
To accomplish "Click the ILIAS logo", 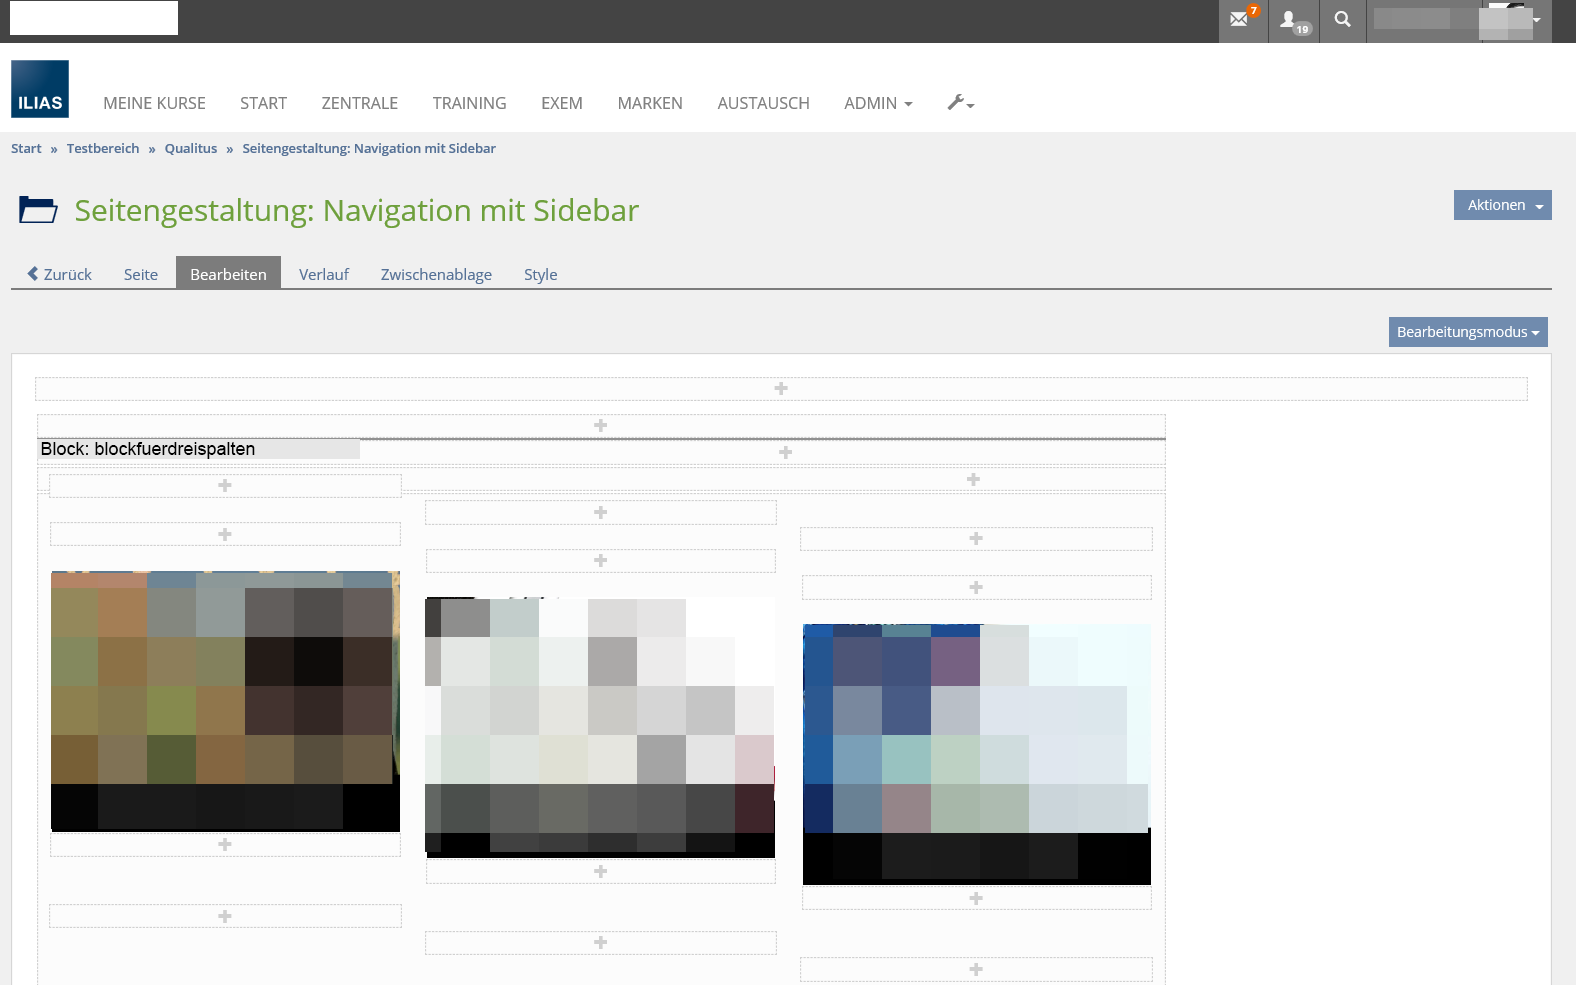I will (40, 89).
